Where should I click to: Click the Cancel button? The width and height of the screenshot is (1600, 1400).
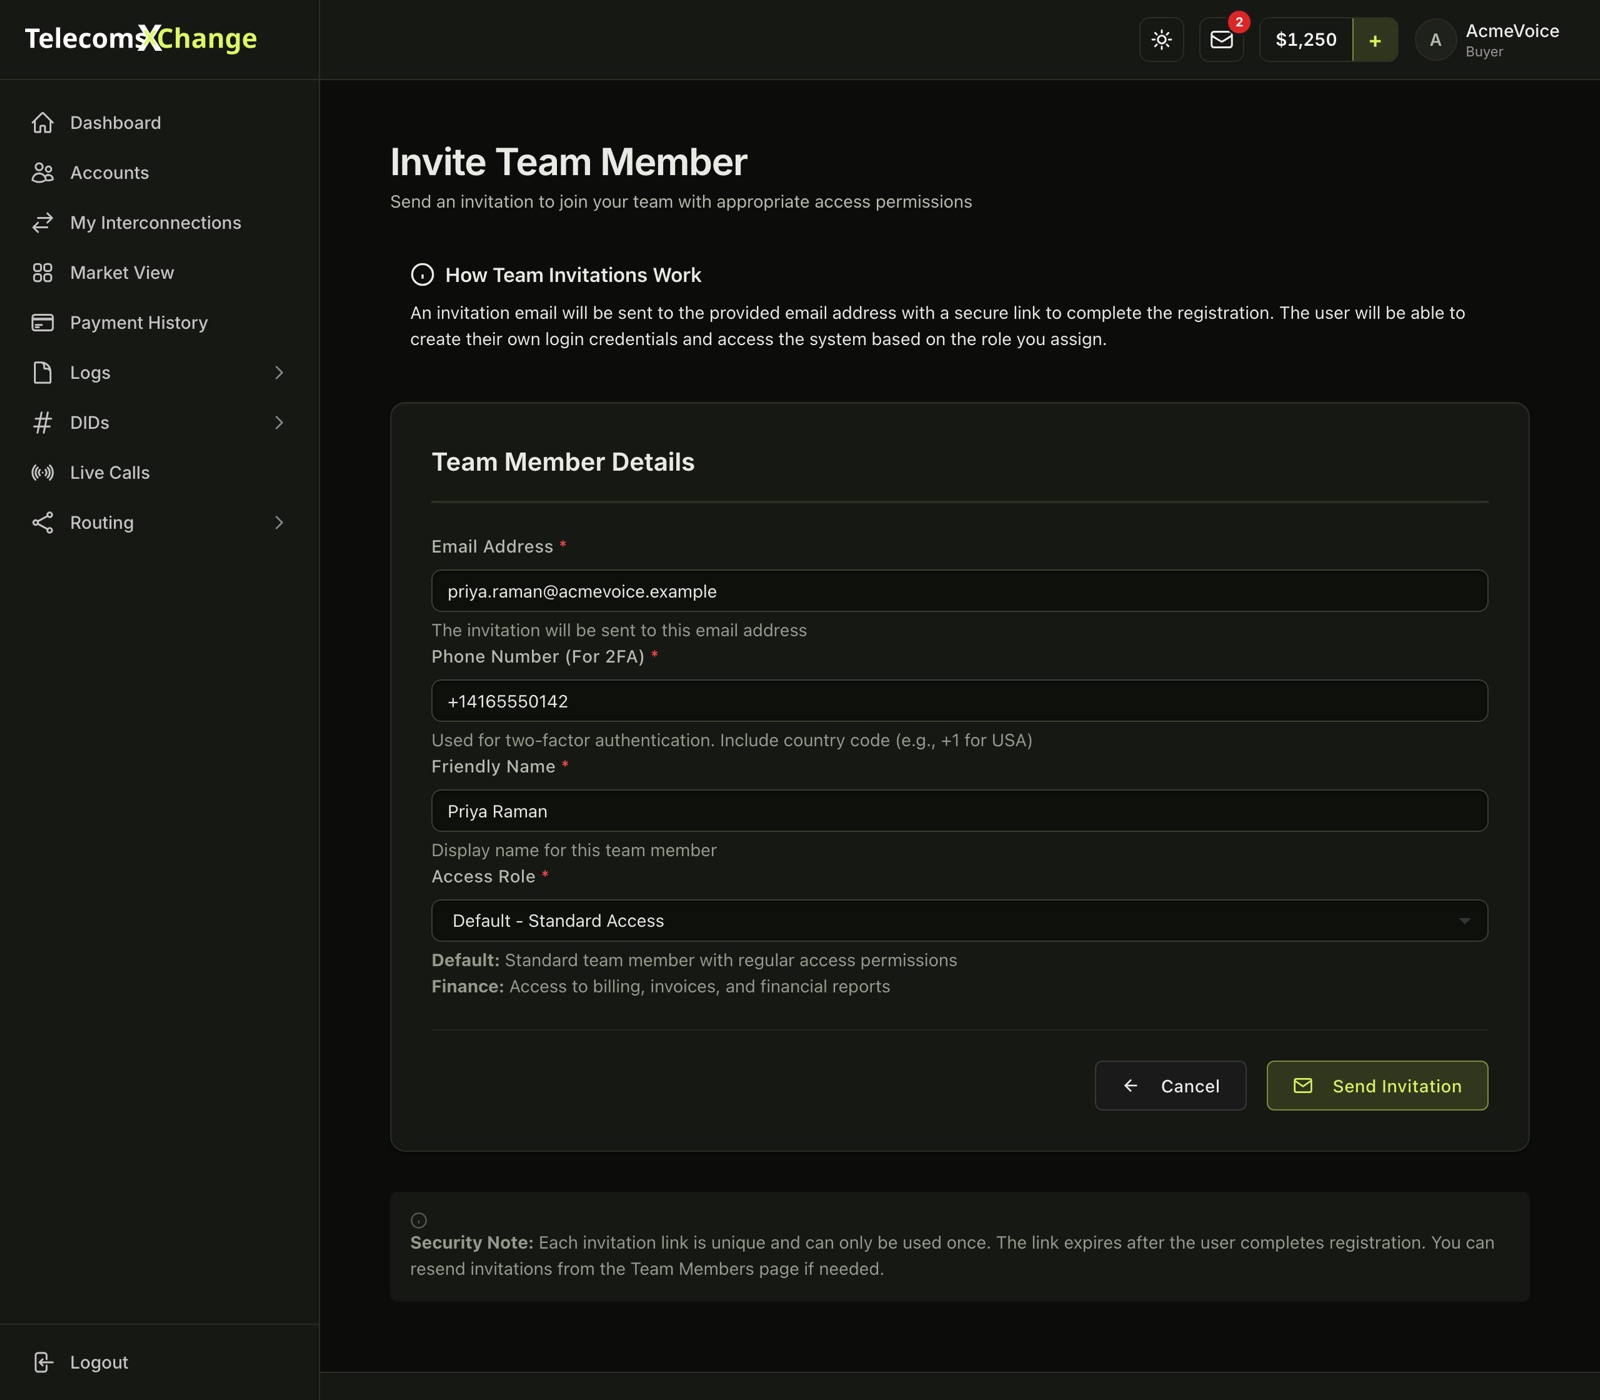[1170, 1086]
